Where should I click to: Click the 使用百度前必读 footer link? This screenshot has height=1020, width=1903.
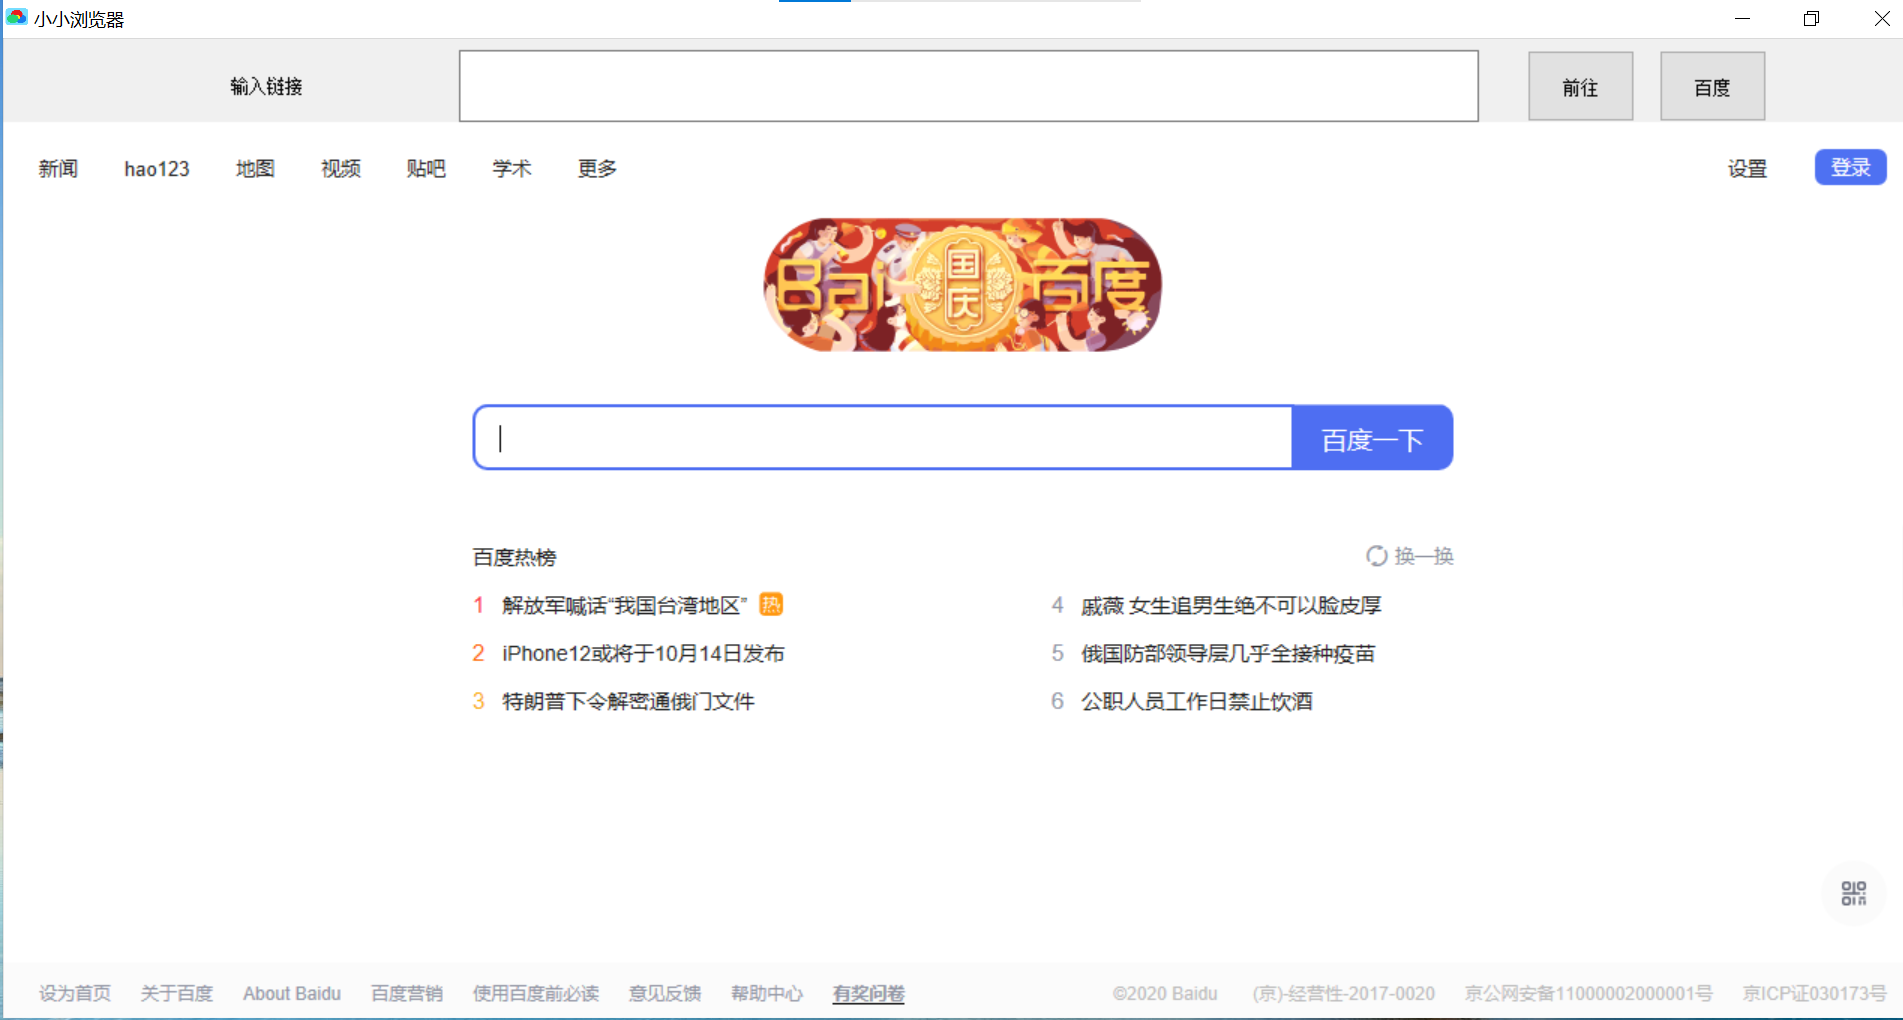[x=536, y=993]
